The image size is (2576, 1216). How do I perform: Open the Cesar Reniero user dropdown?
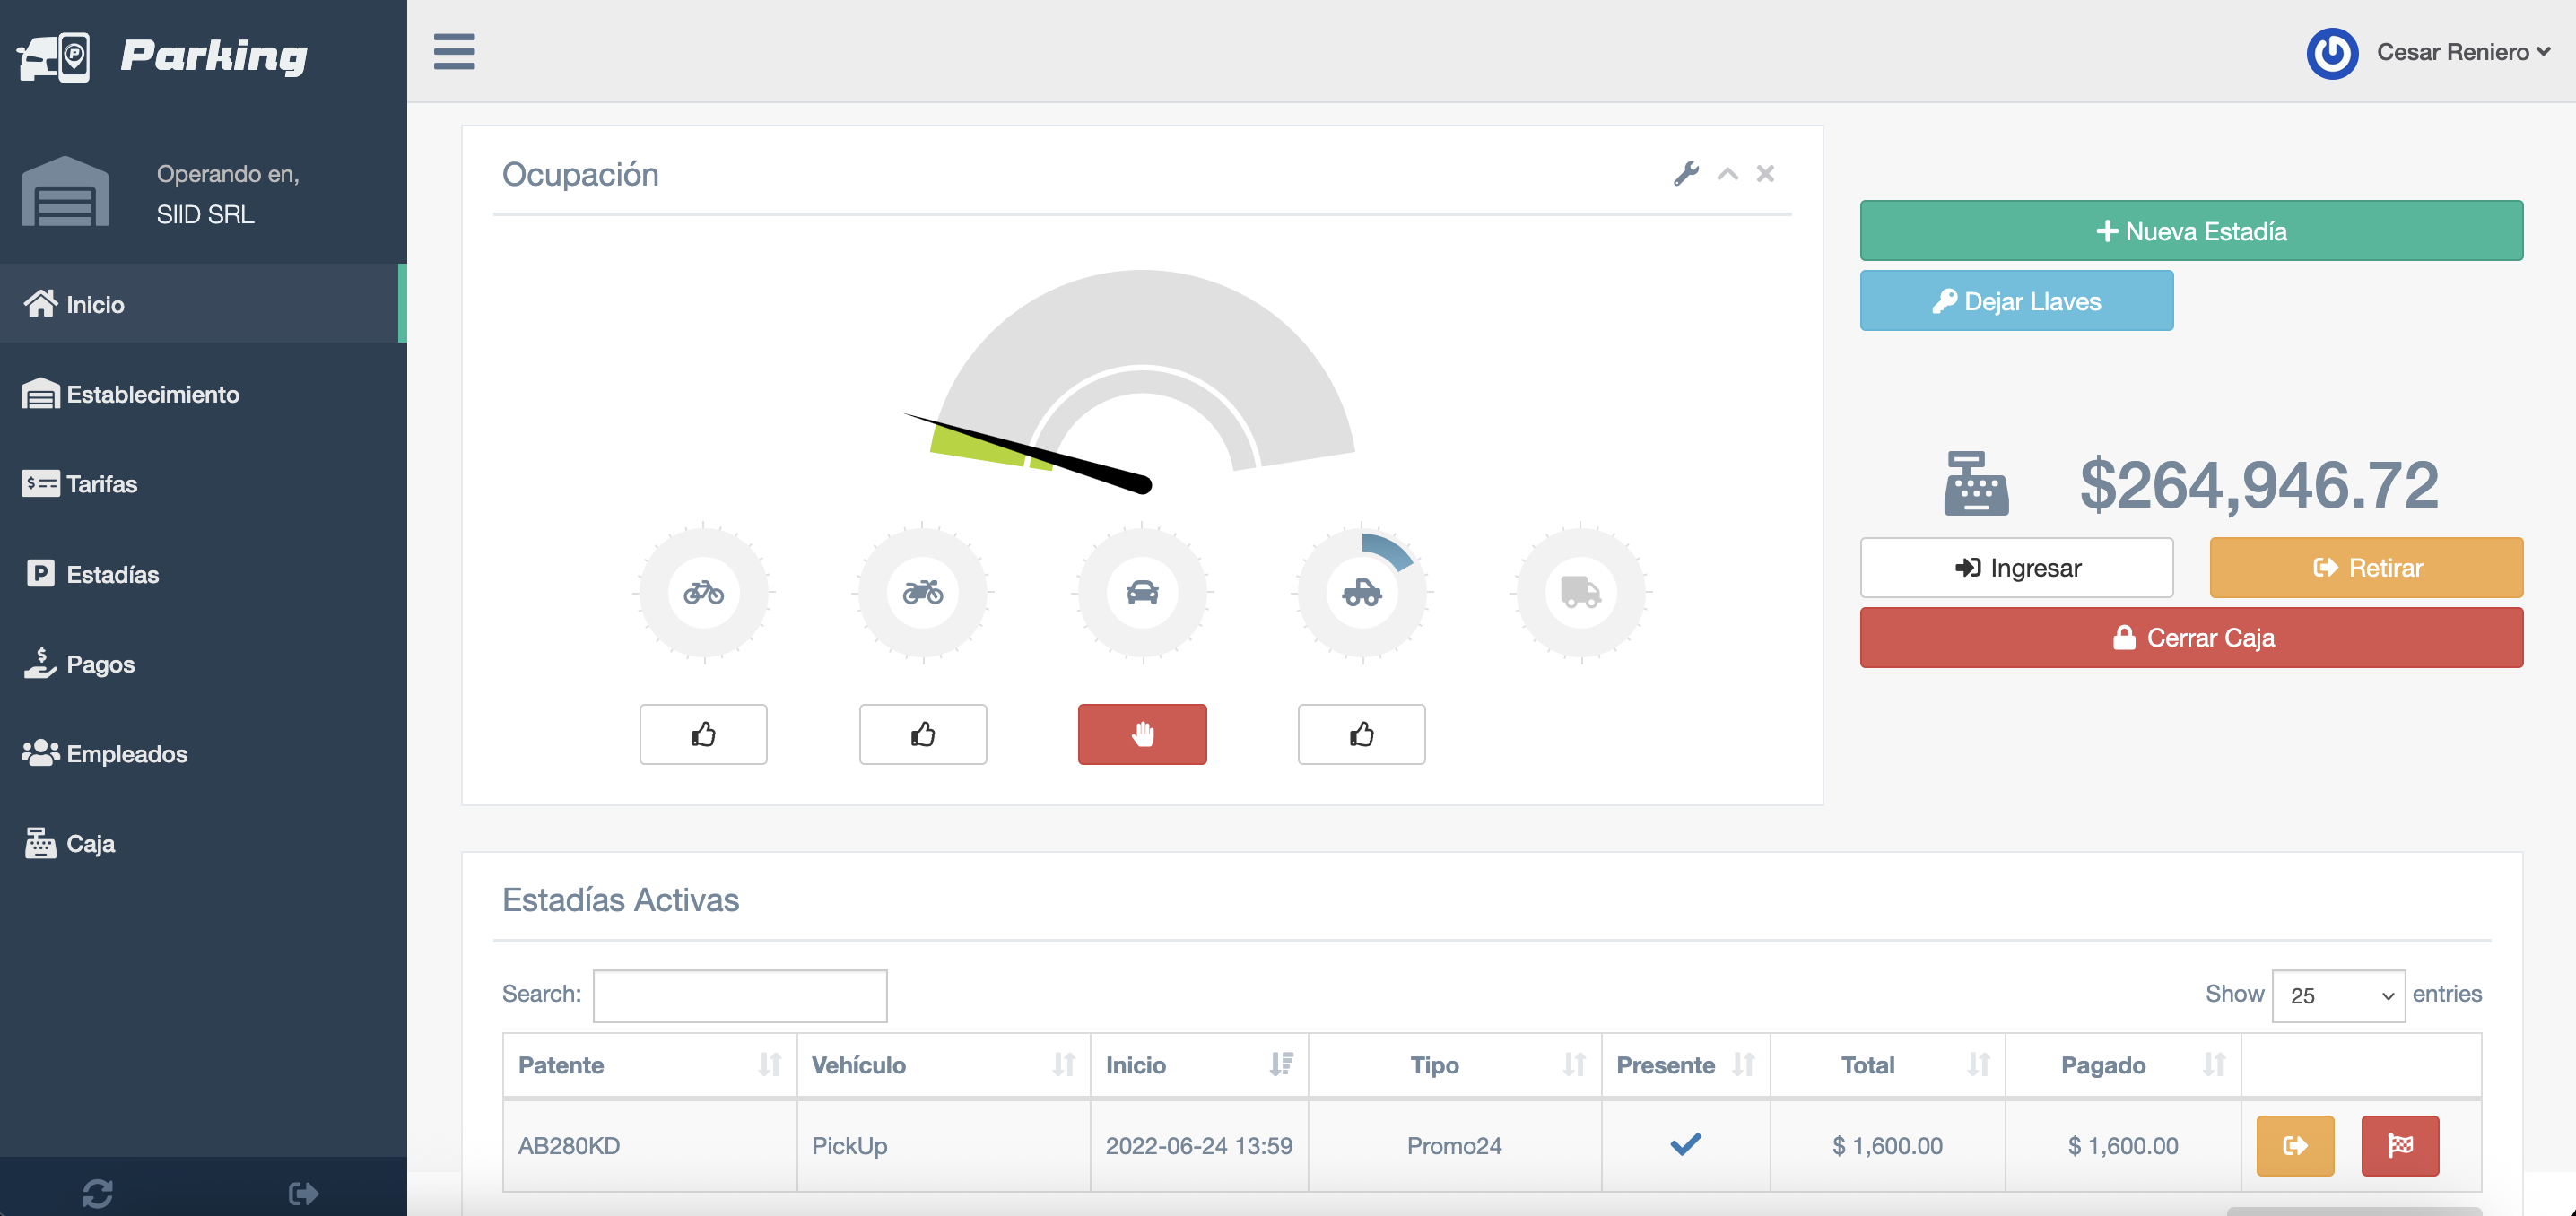pos(2461,52)
